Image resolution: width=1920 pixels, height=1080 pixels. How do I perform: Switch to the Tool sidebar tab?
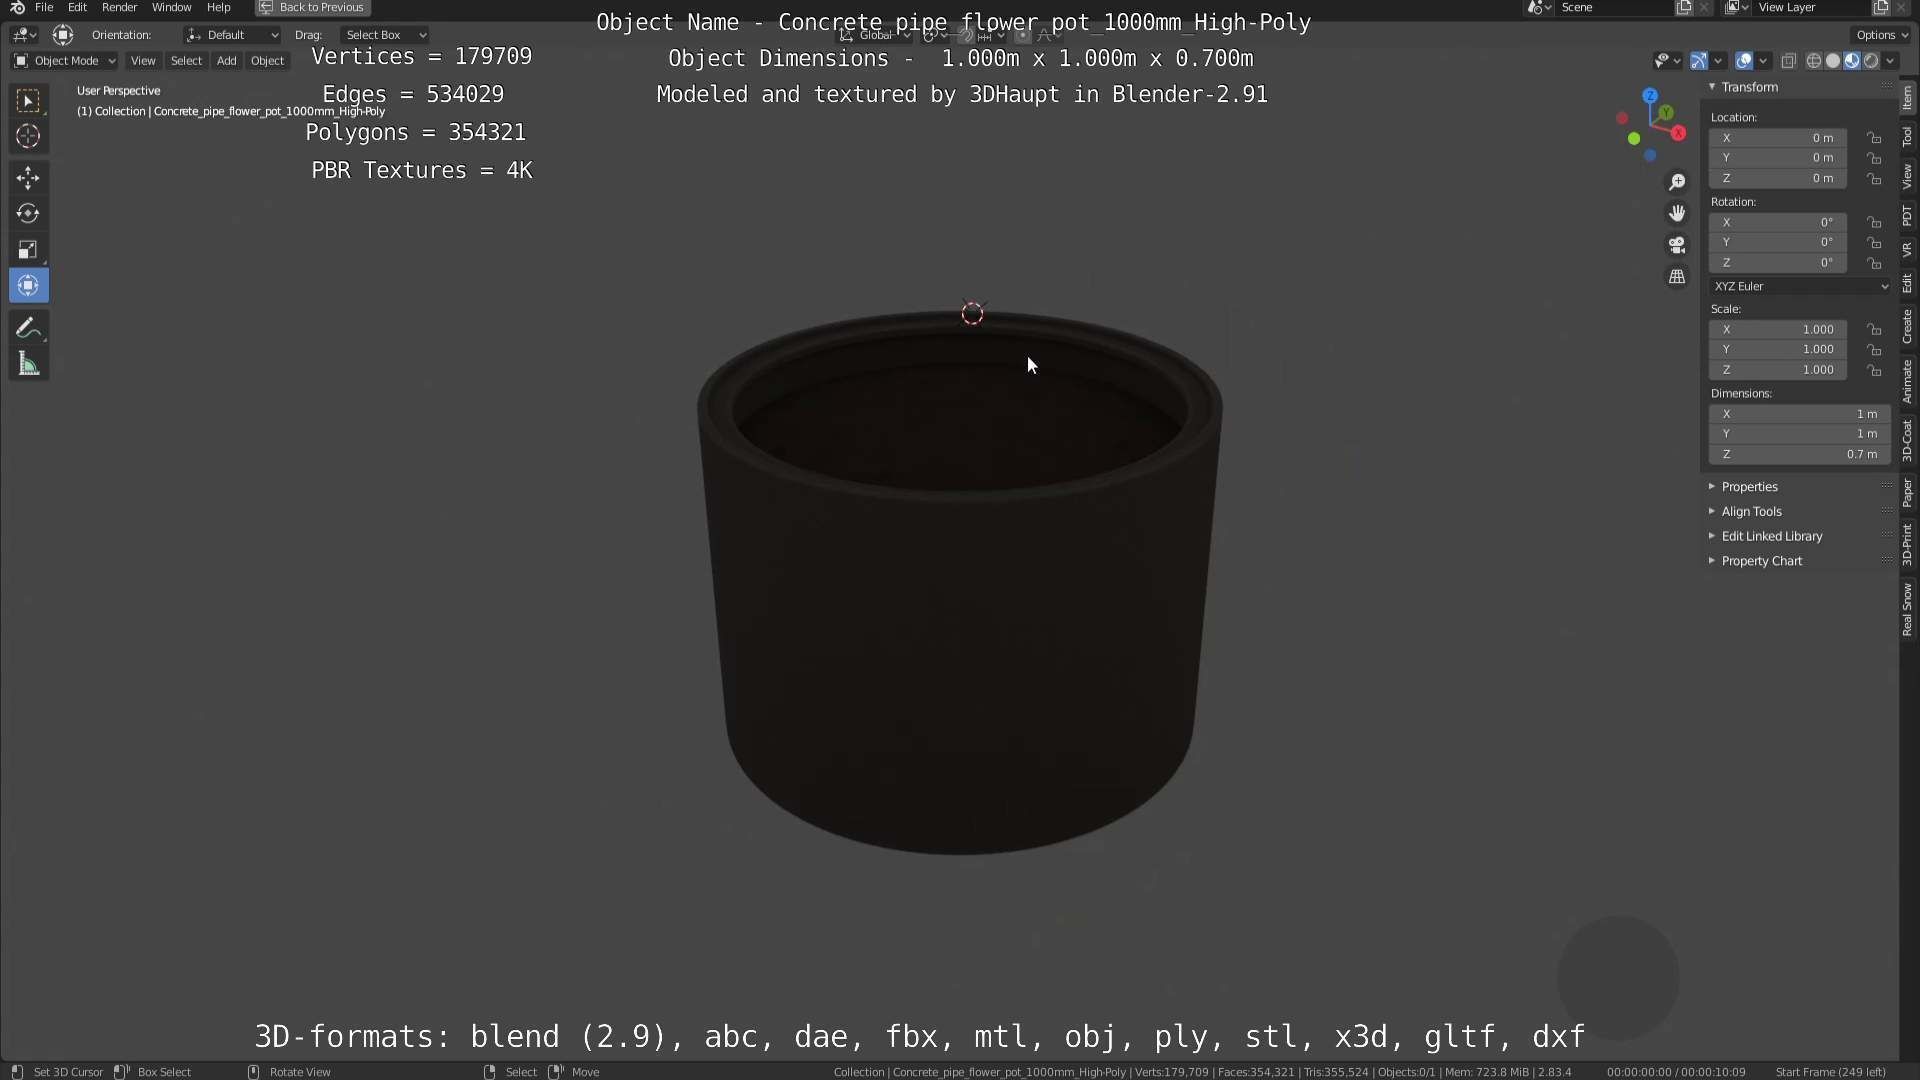pyautogui.click(x=1907, y=136)
